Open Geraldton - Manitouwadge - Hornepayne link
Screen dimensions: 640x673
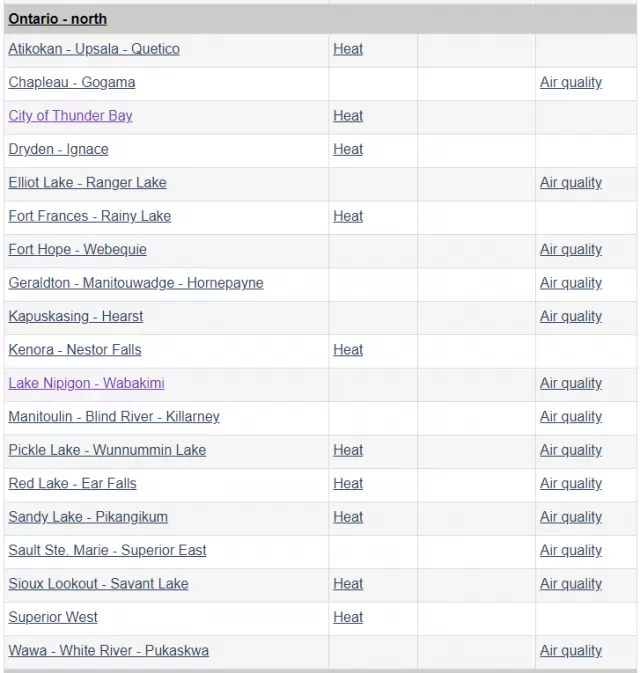pyautogui.click(x=136, y=283)
